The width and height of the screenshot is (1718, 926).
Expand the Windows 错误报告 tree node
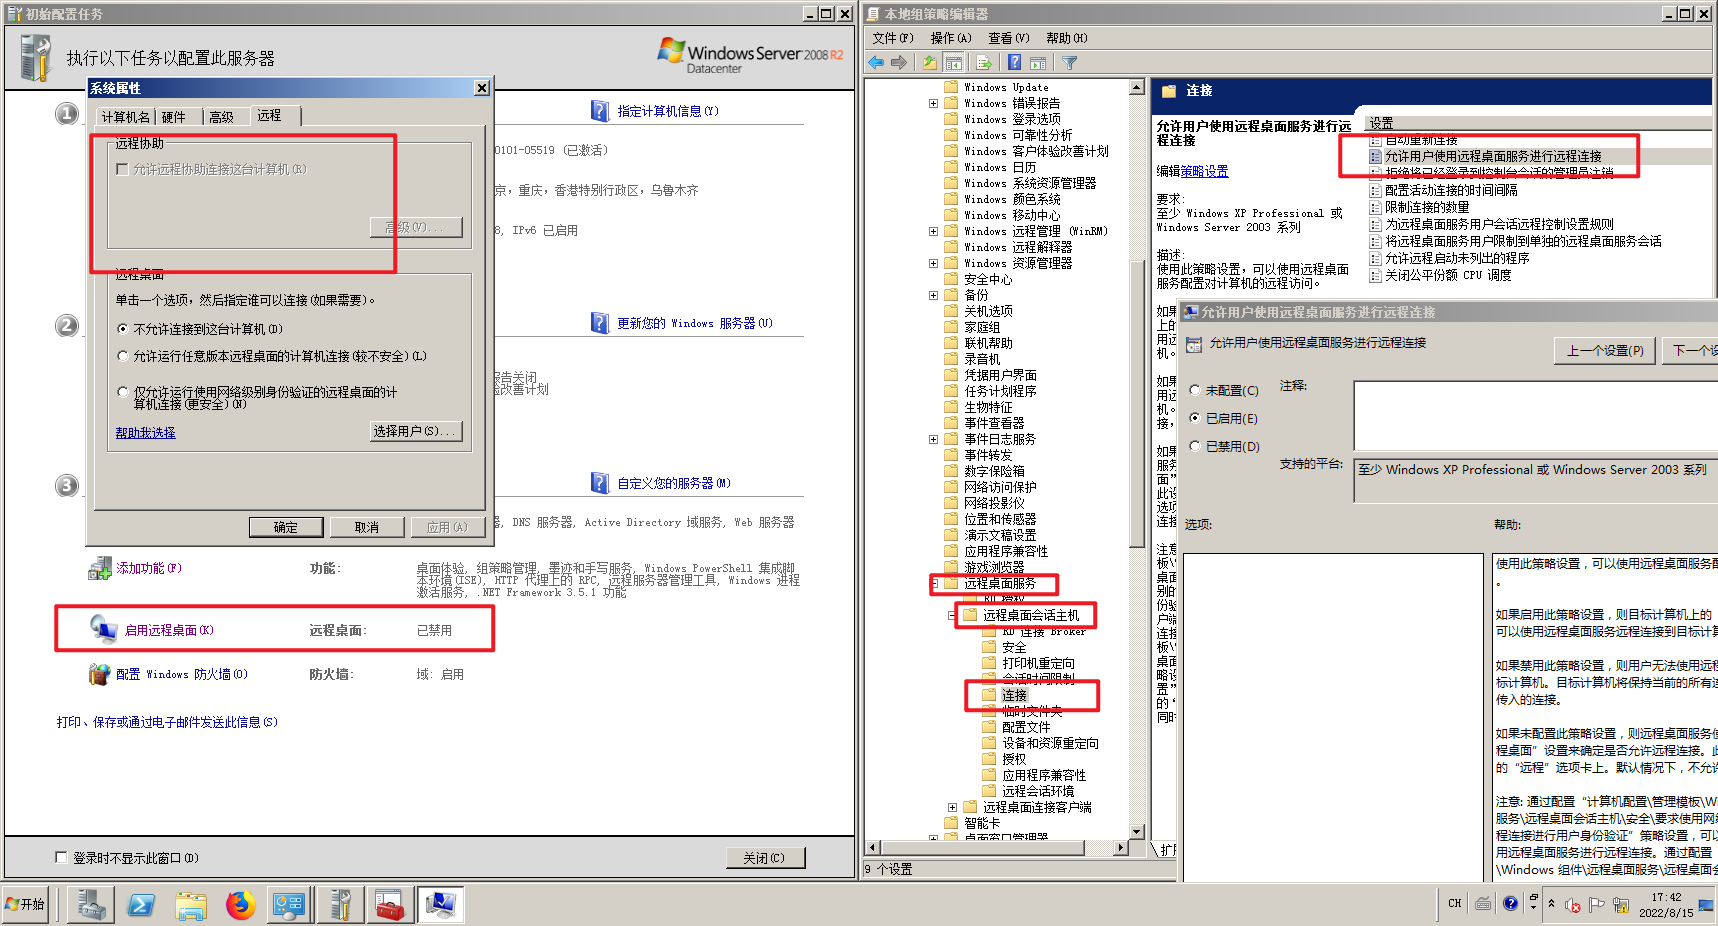[x=933, y=103]
